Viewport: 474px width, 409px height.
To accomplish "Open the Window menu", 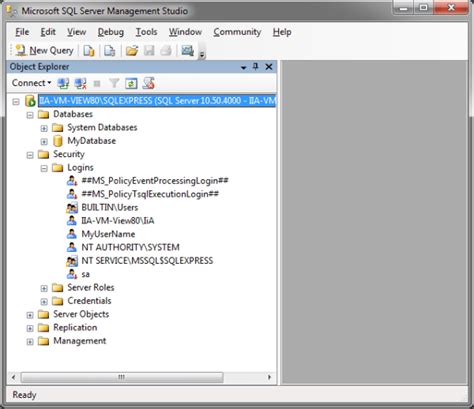I will 185,32.
